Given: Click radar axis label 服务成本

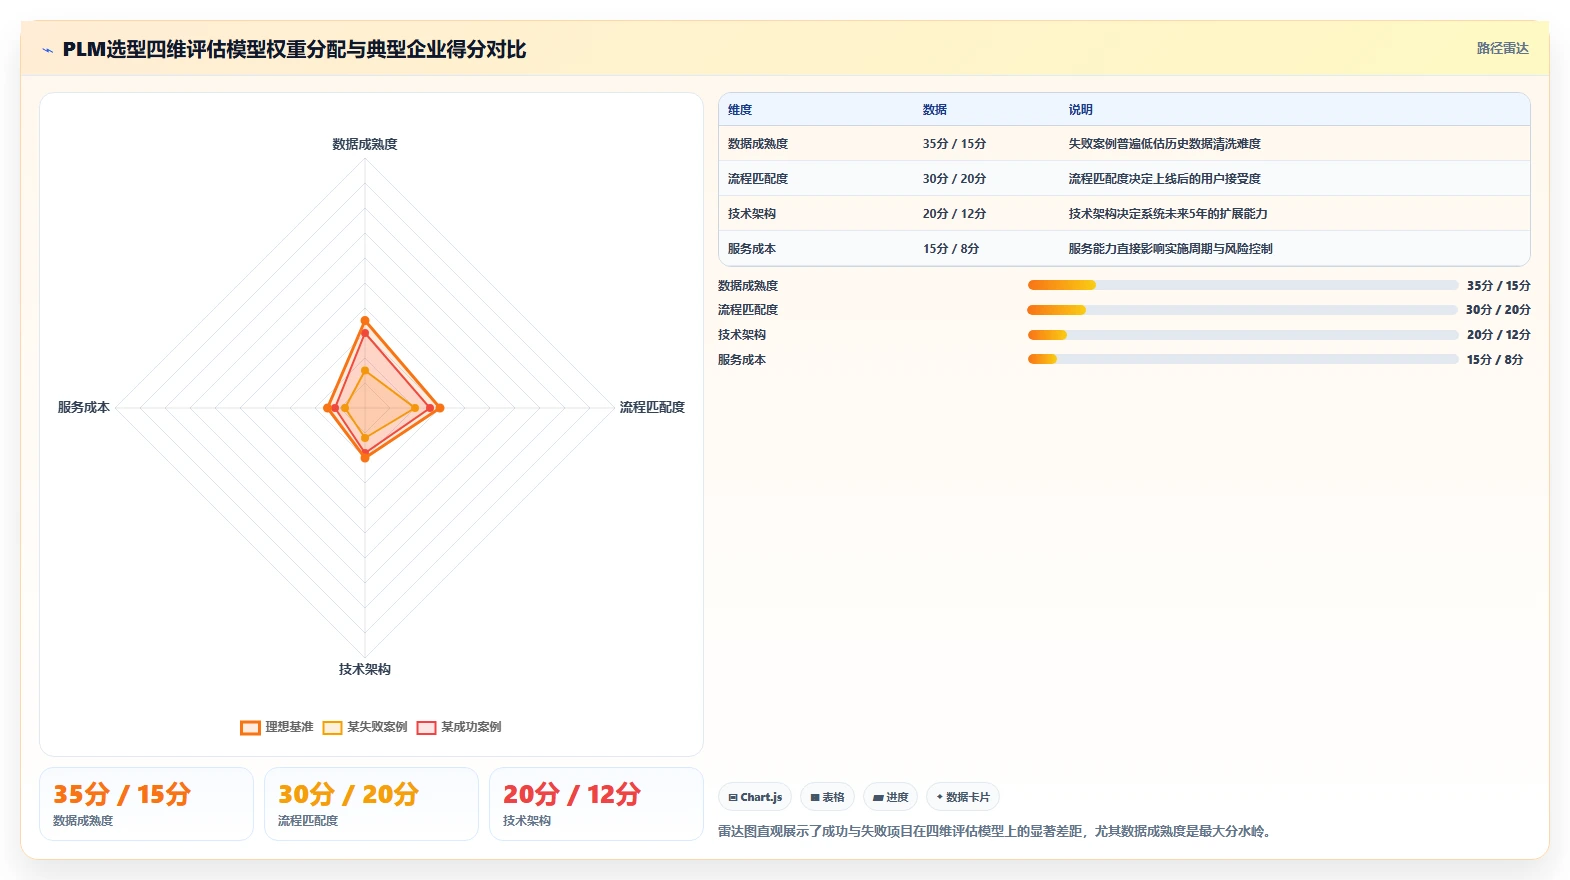Looking at the screenshot, I should click(x=84, y=407).
